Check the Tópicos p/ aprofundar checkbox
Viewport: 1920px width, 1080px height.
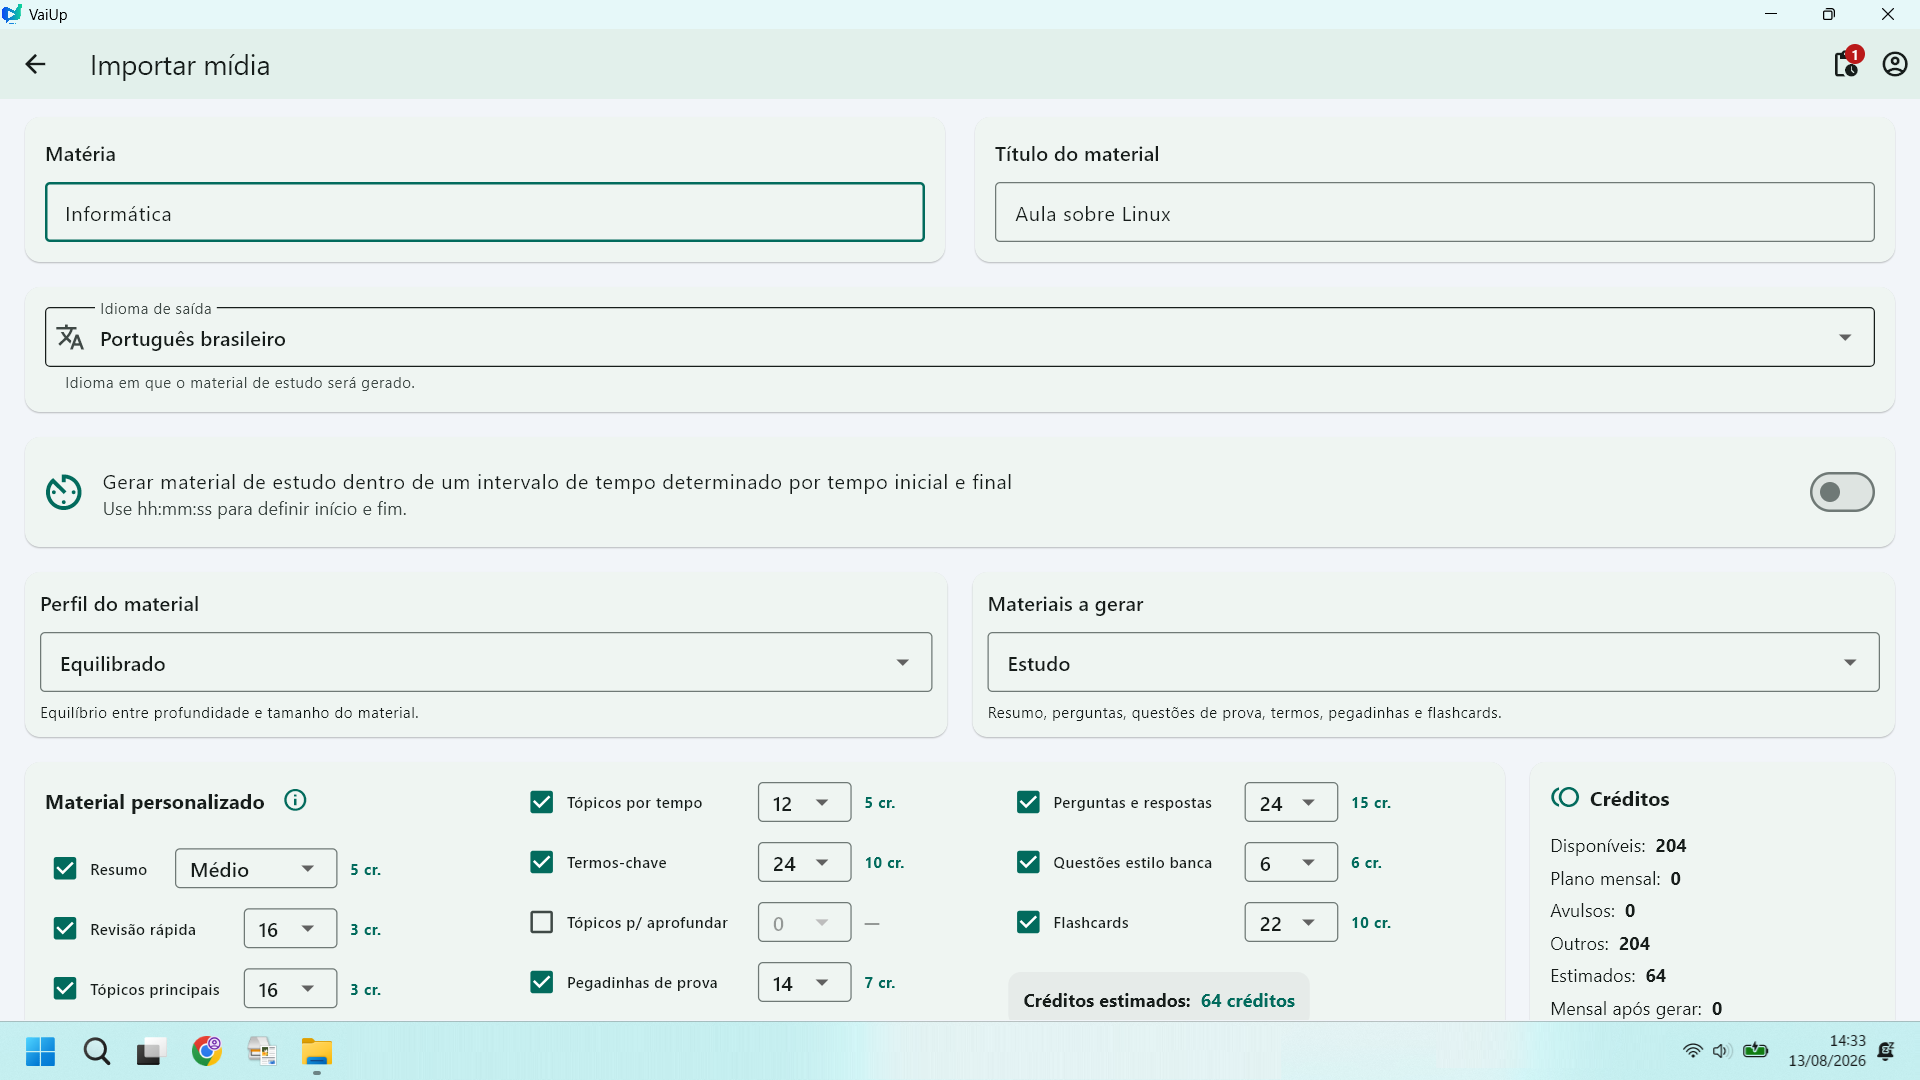(x=542, y=922)
